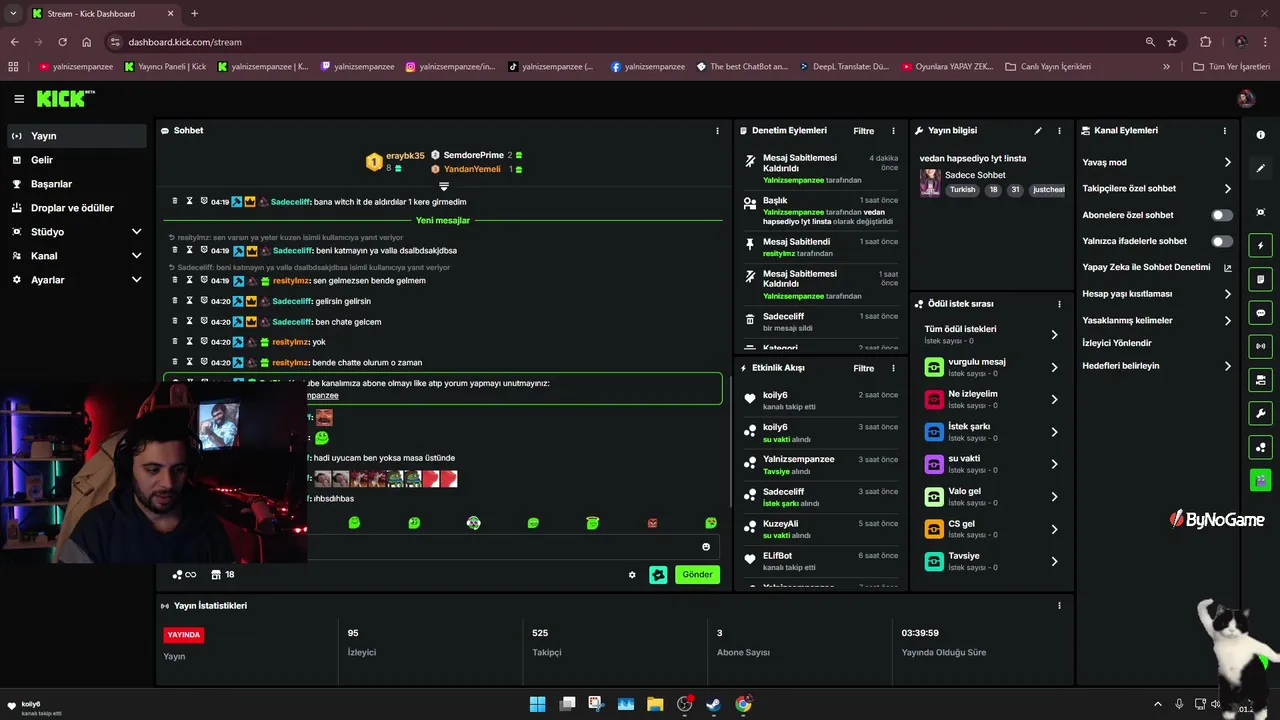Open Sohbet panel three-dot options
Screen dimensions: 1280x720
(717, 131)
